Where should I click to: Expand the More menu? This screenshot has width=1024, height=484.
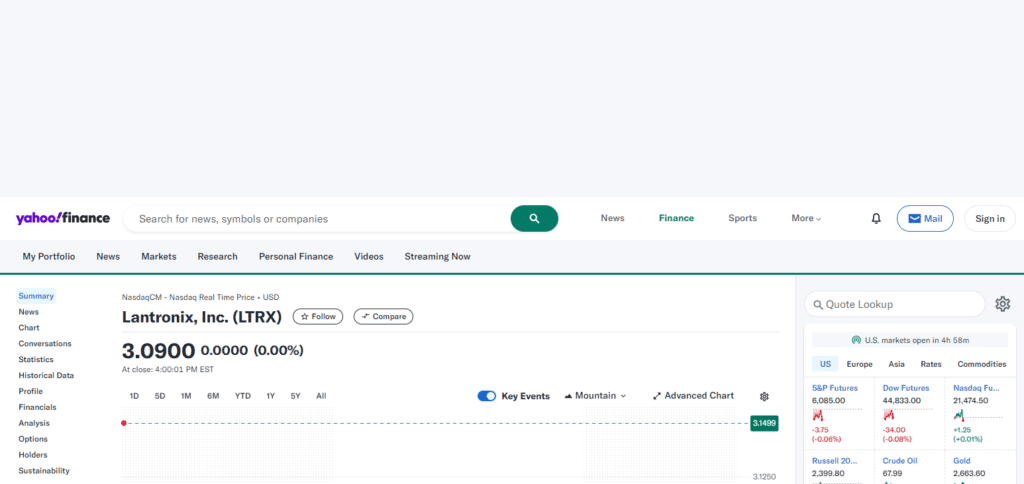[x=807, y=218]
